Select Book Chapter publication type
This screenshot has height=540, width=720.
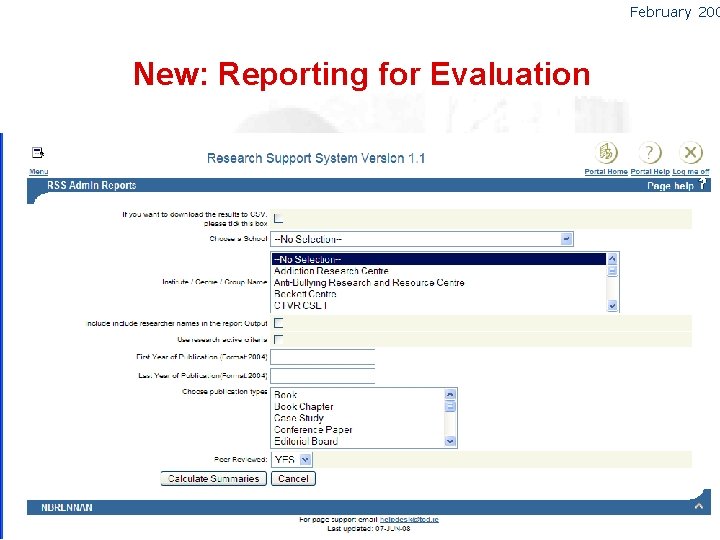(x=358, y=406)
